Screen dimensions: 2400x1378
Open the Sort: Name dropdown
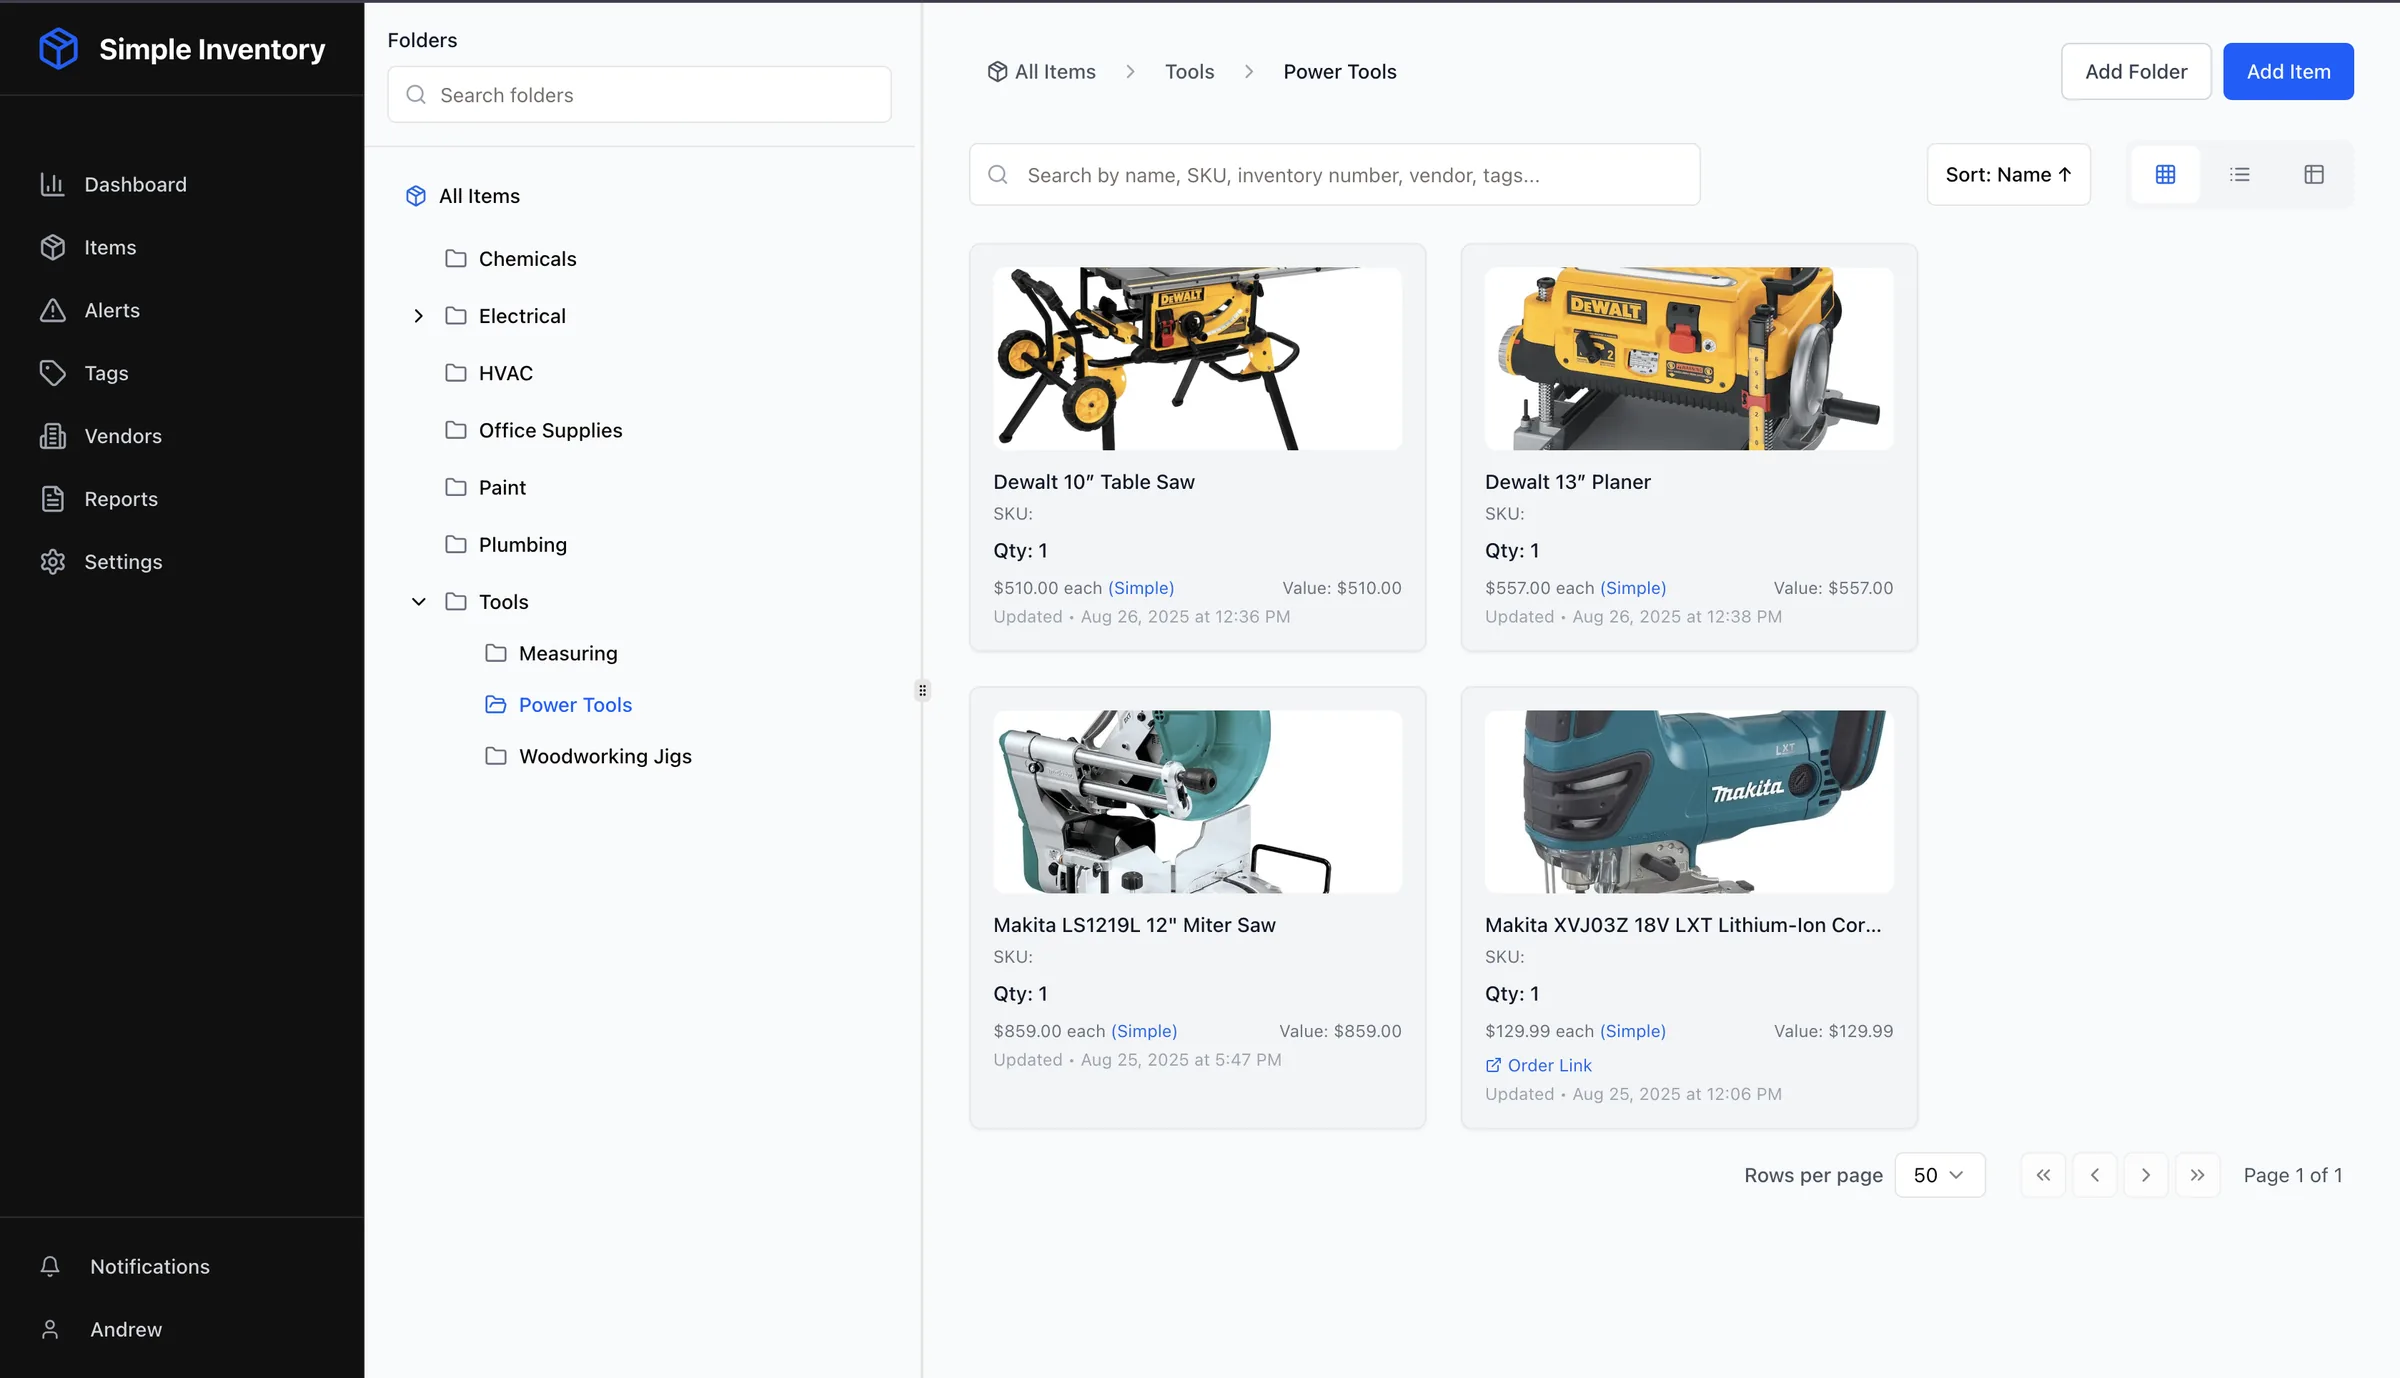tap(2008, 175)
